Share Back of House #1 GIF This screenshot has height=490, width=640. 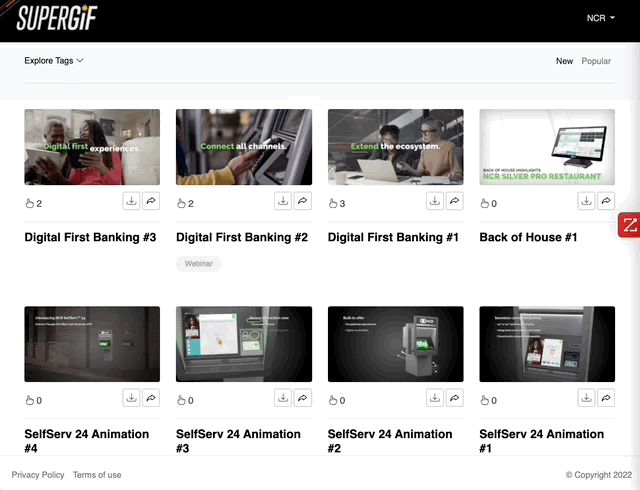pyautogui.click(x=606, y=201)
